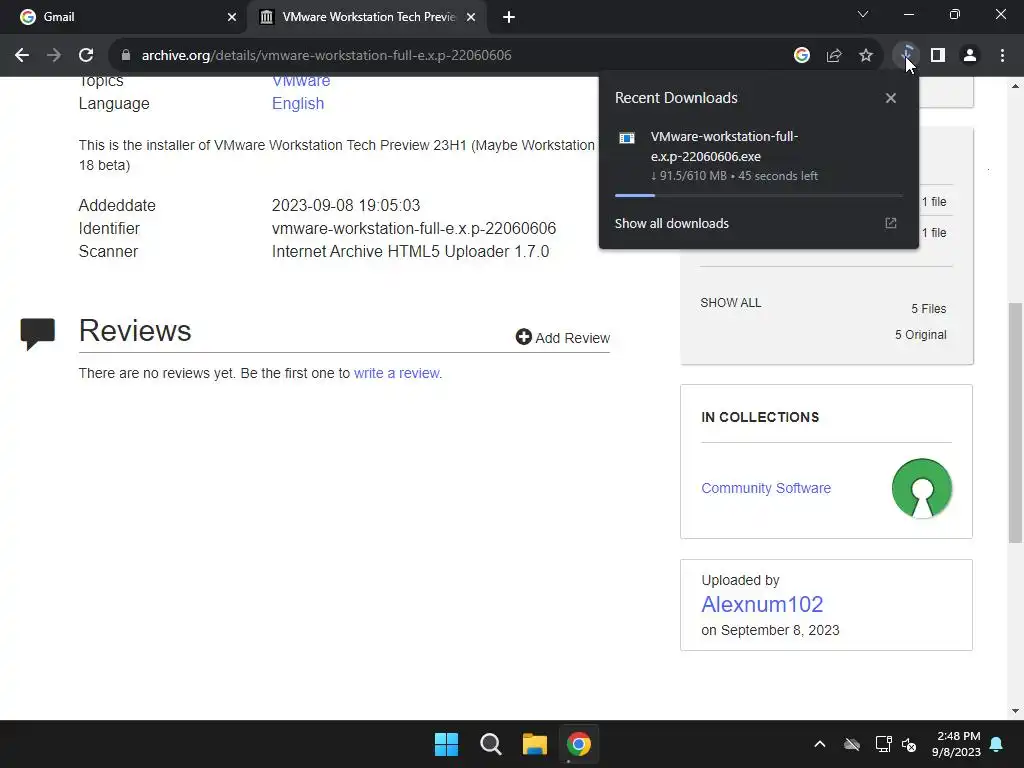
Task: Follow the write a review link
Action: tap(396, 374)
